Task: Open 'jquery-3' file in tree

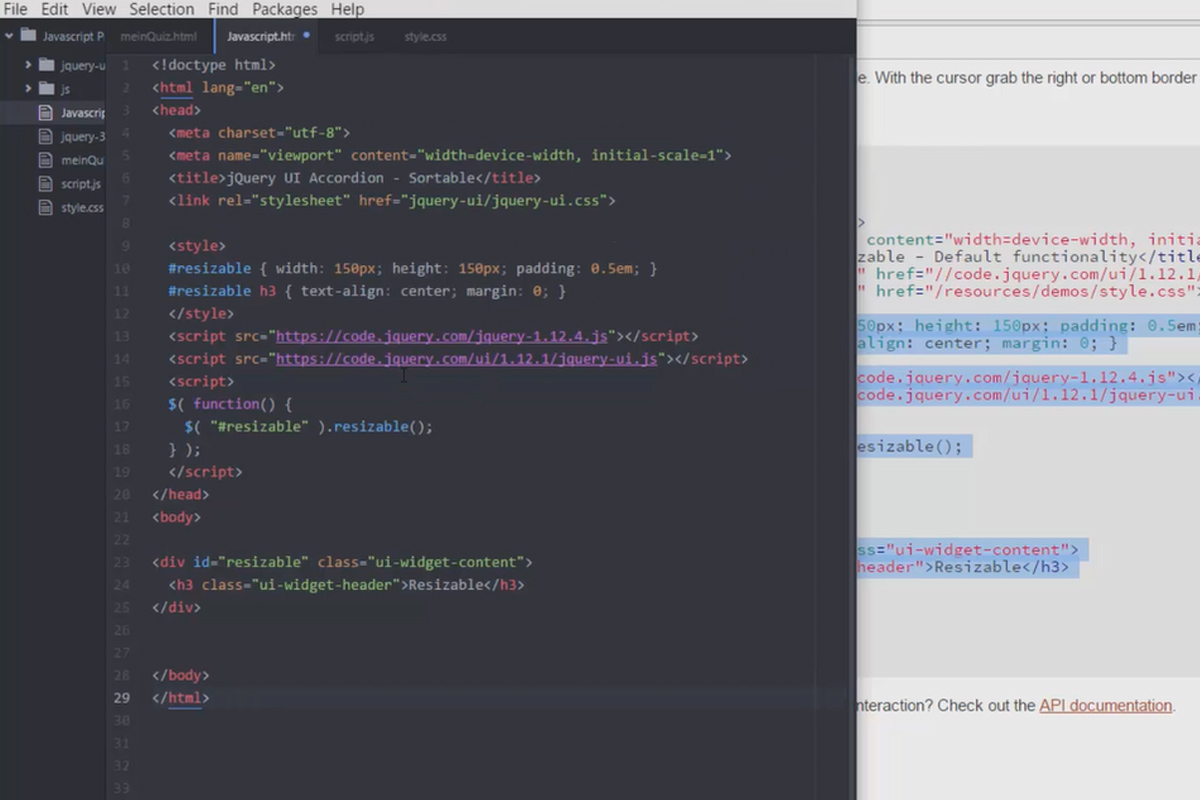Action: click(83, 137)
